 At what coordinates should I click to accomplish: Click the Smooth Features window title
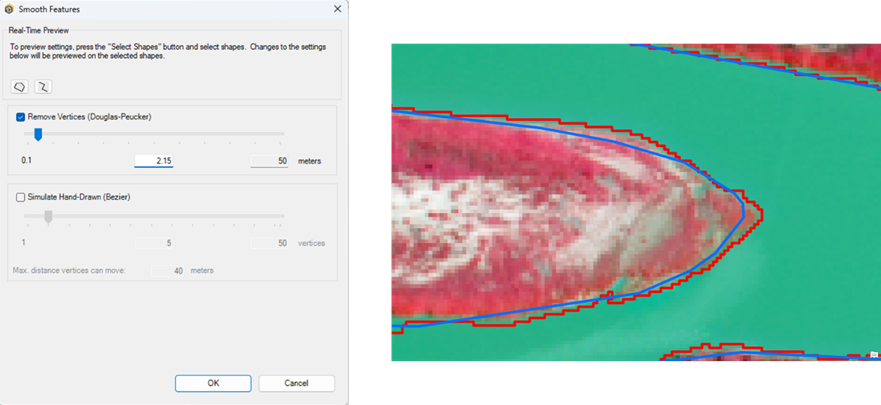point(49,9)
